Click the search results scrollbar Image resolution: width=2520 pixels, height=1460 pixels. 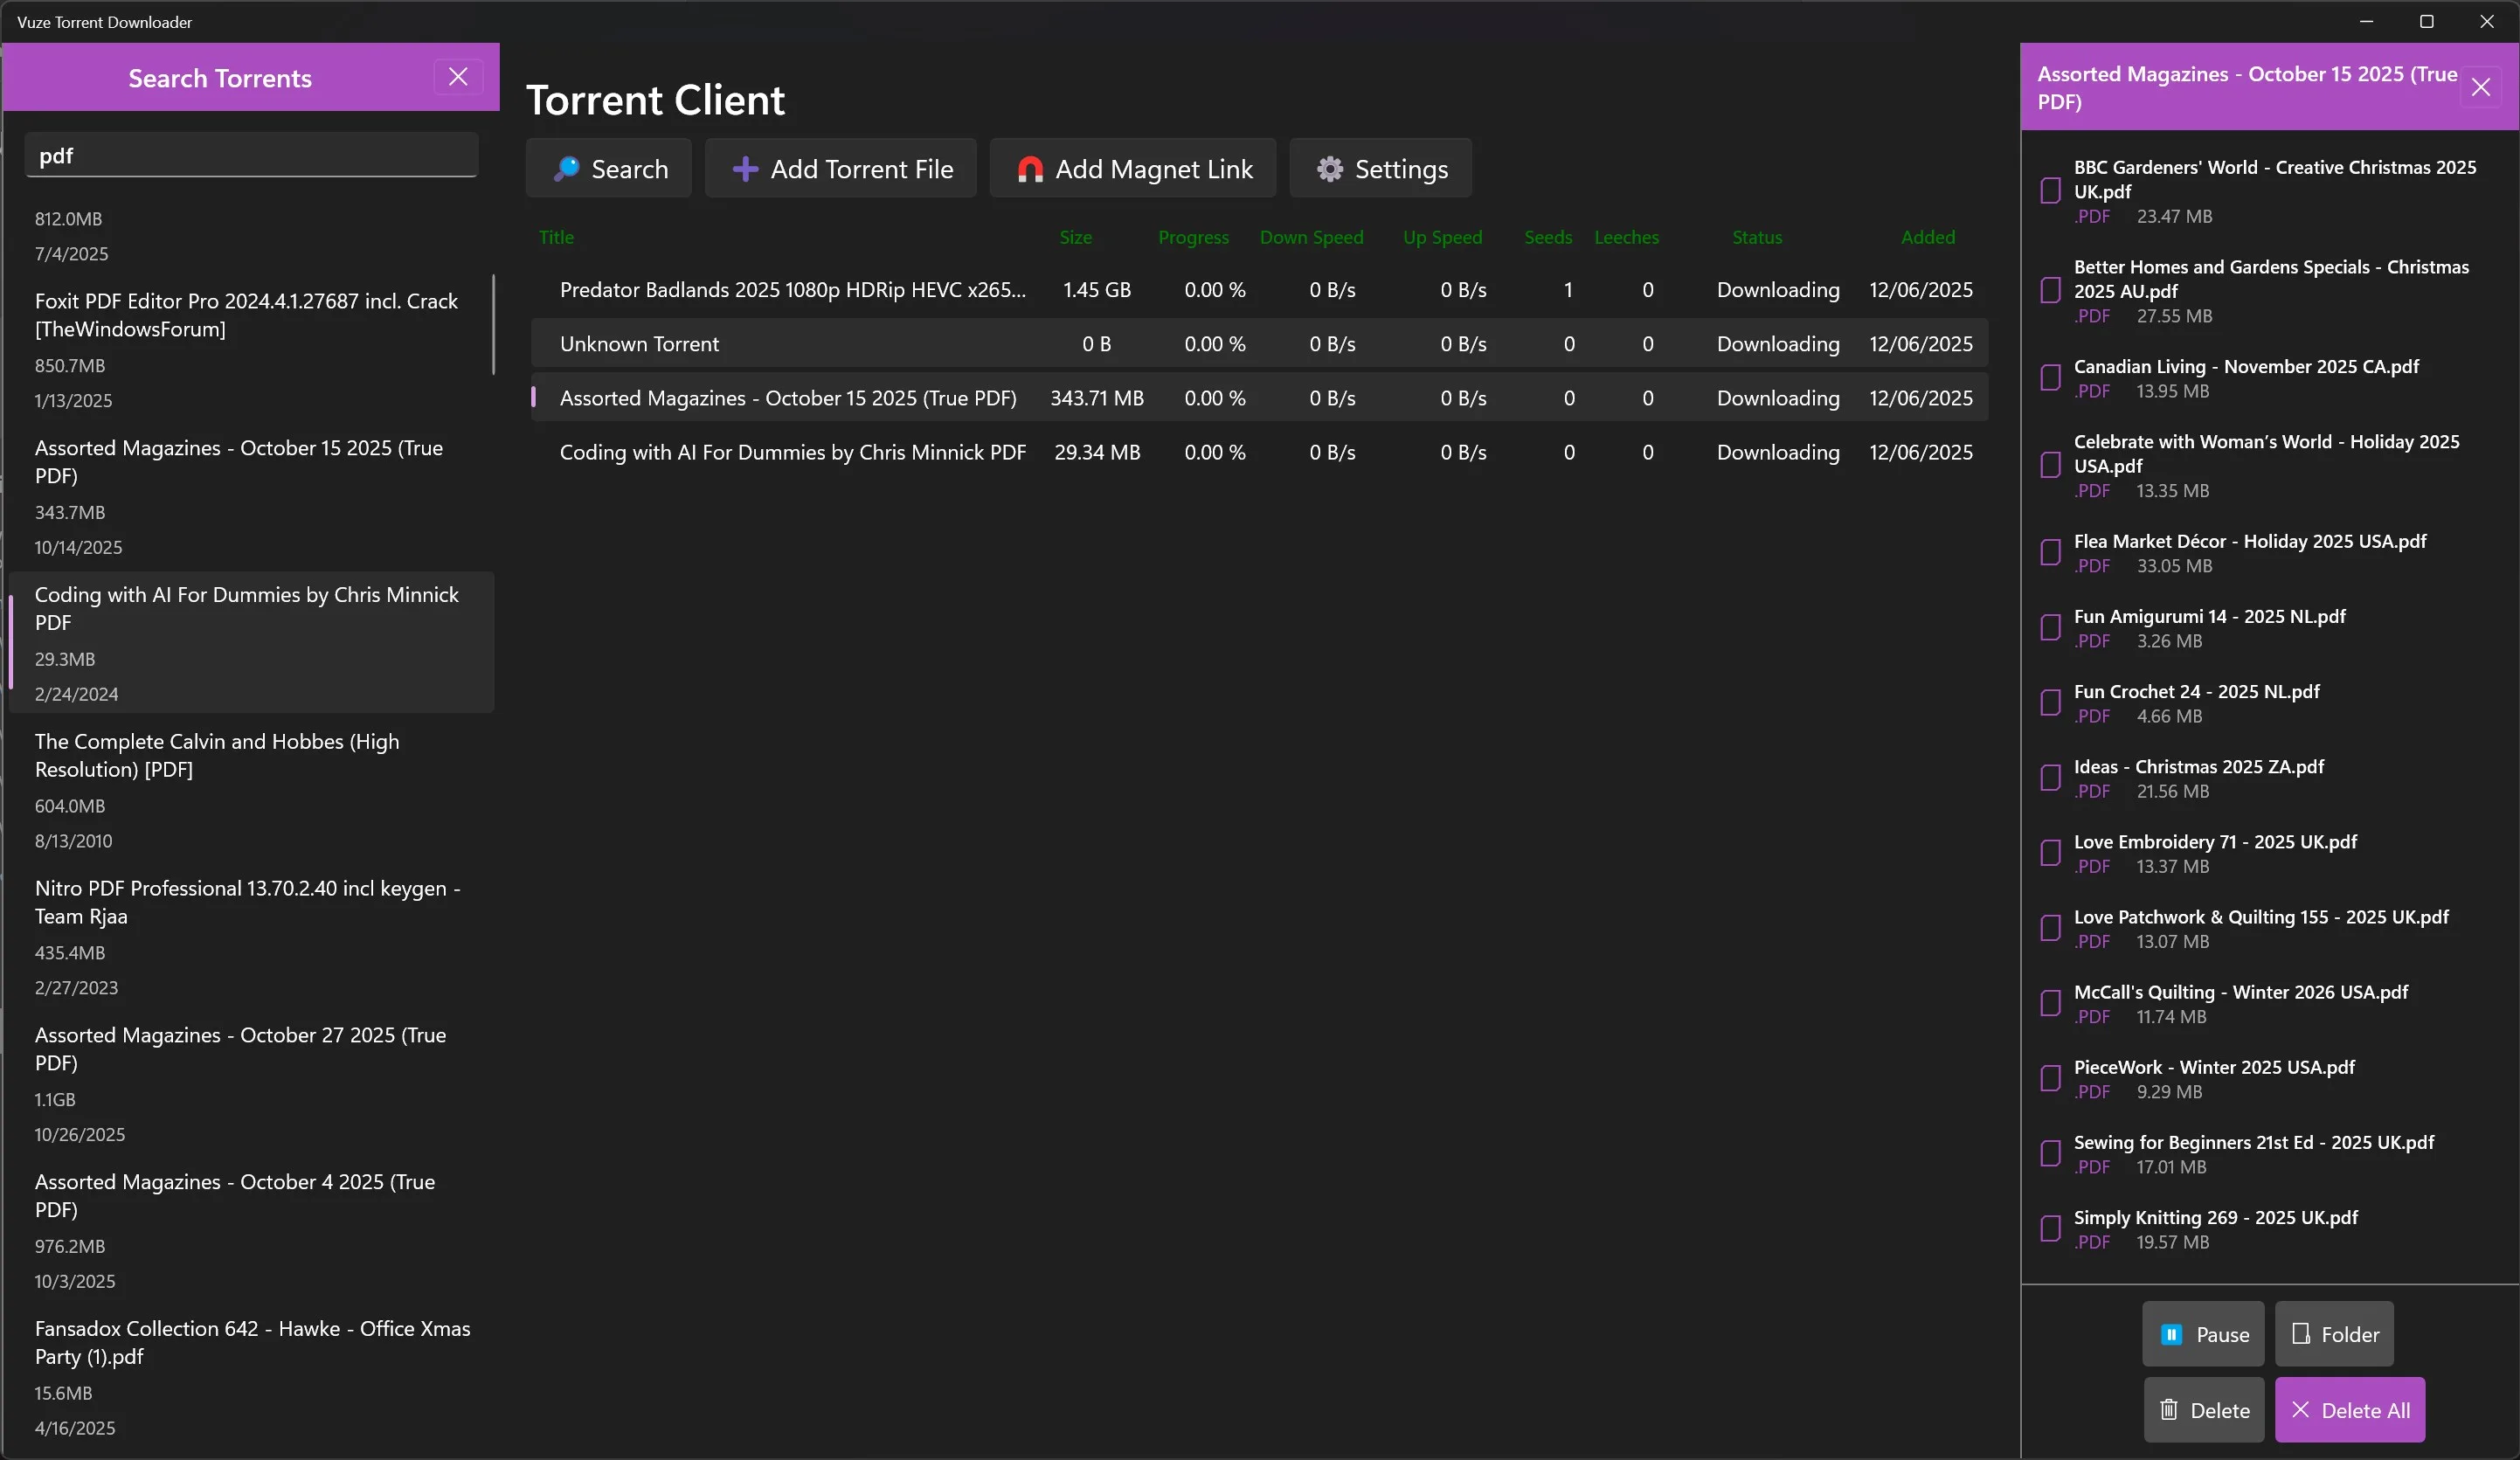point(494,324)
